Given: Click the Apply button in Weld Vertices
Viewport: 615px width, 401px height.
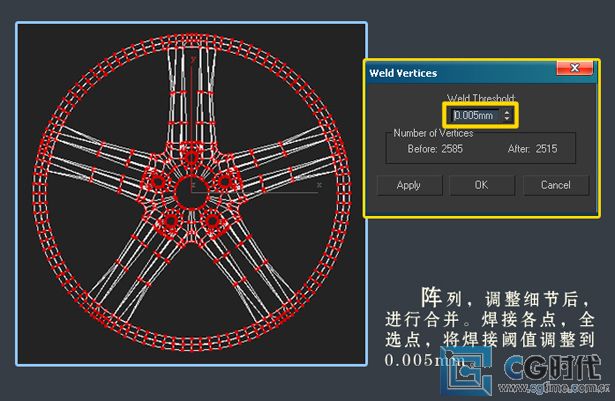Looking at the screenshot, I should click(x=408, y=185).
